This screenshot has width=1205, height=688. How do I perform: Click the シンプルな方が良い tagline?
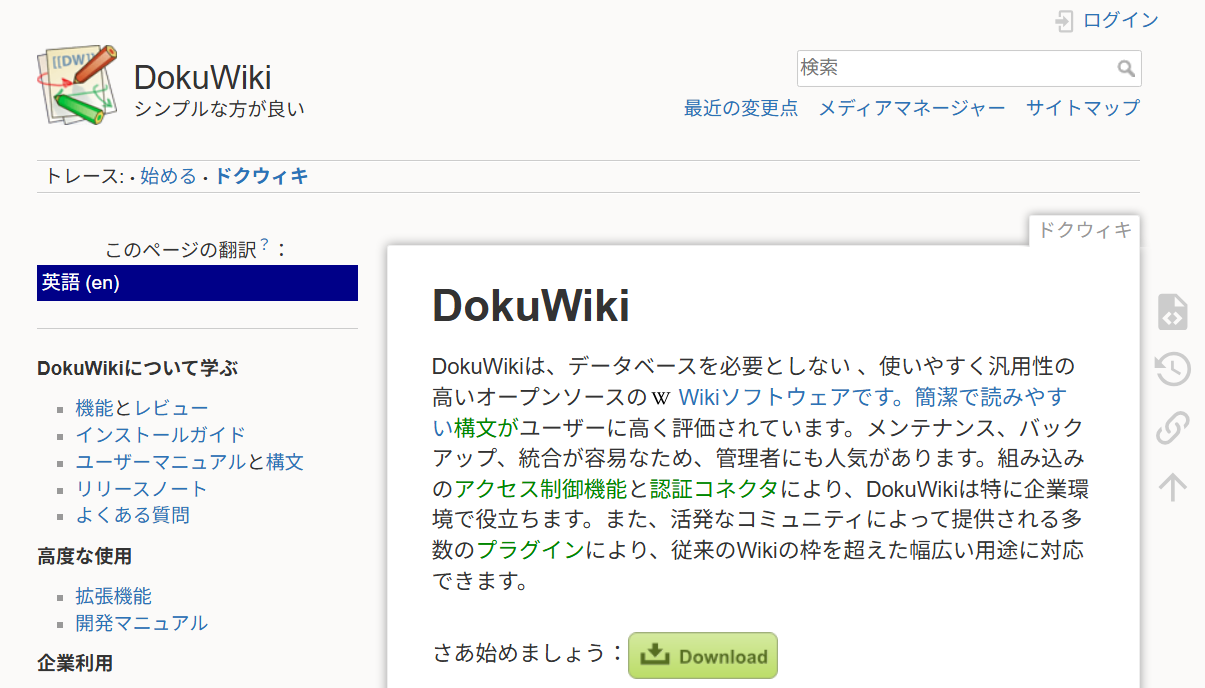pyautogui.click(x=219, y=109)
